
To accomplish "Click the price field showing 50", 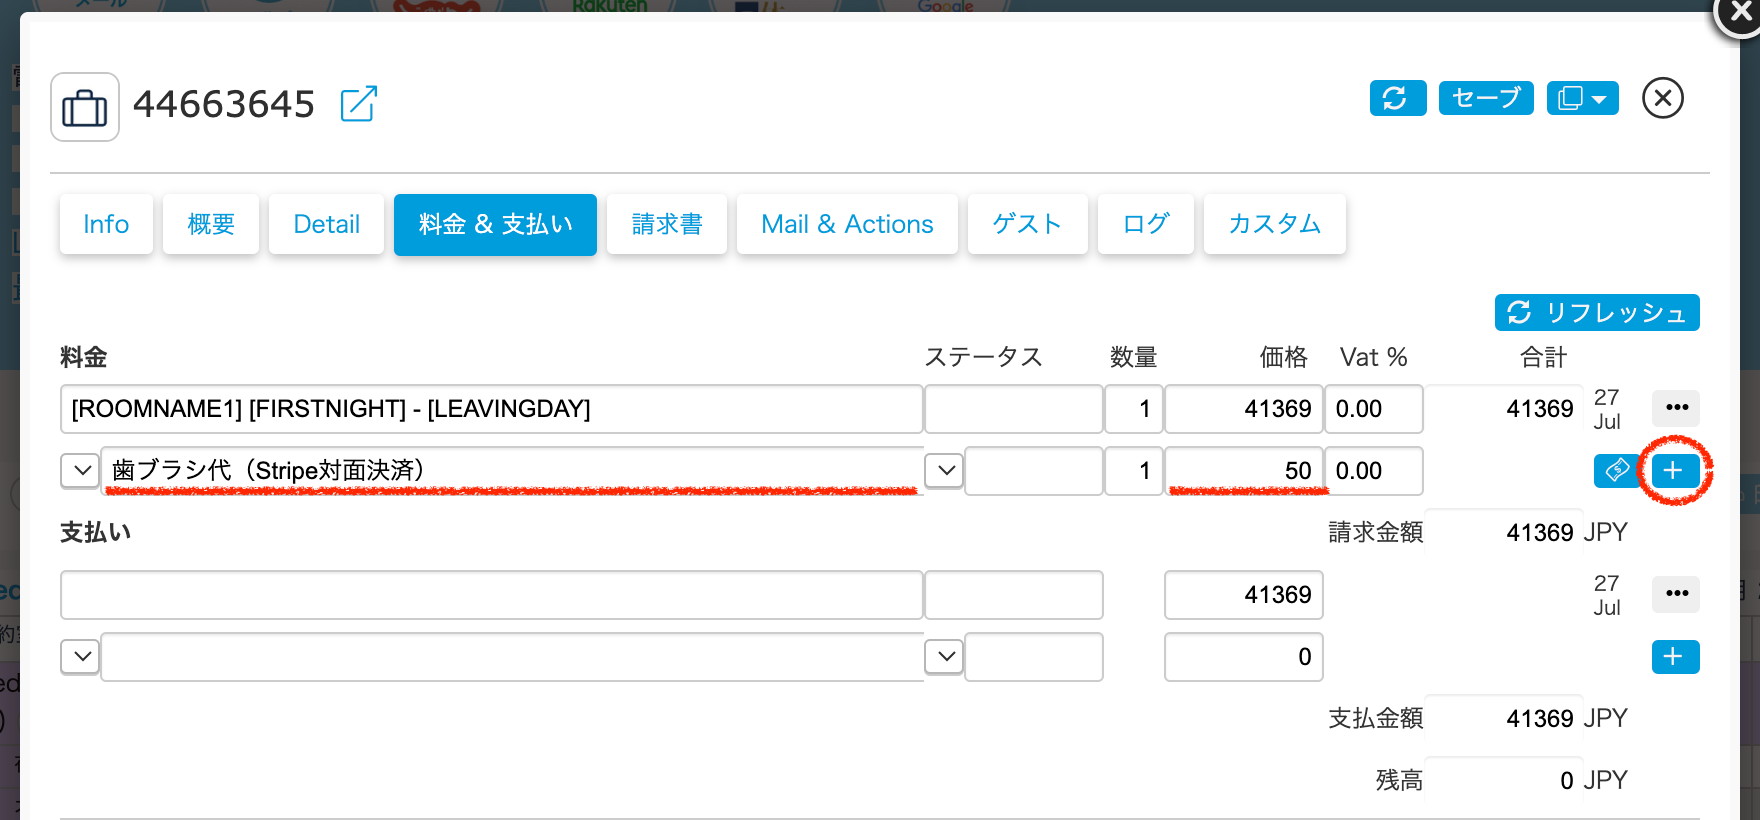I will tap(1243, 471).
